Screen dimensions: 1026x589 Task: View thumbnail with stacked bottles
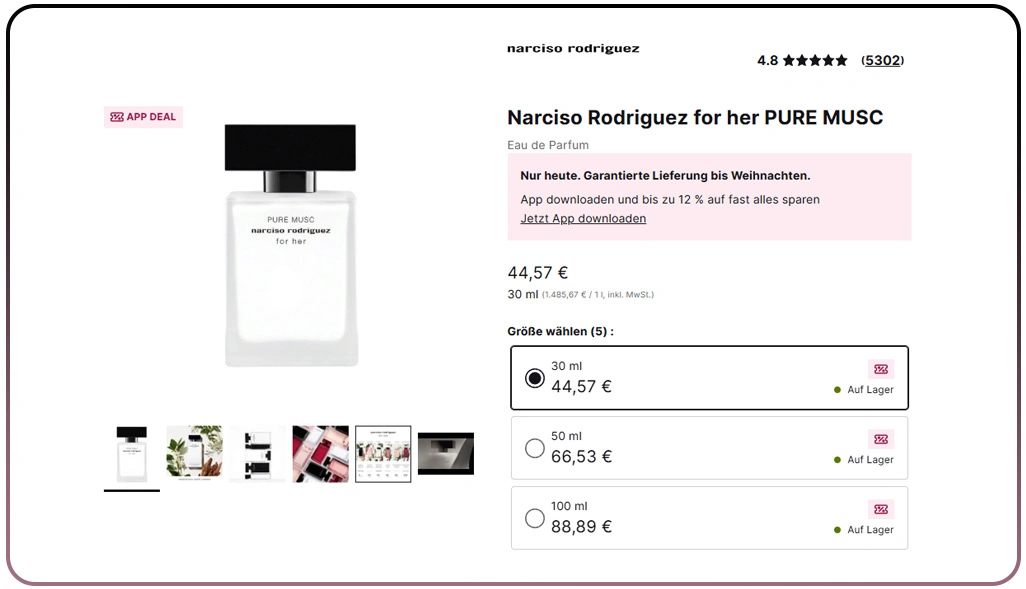point(258,454)
